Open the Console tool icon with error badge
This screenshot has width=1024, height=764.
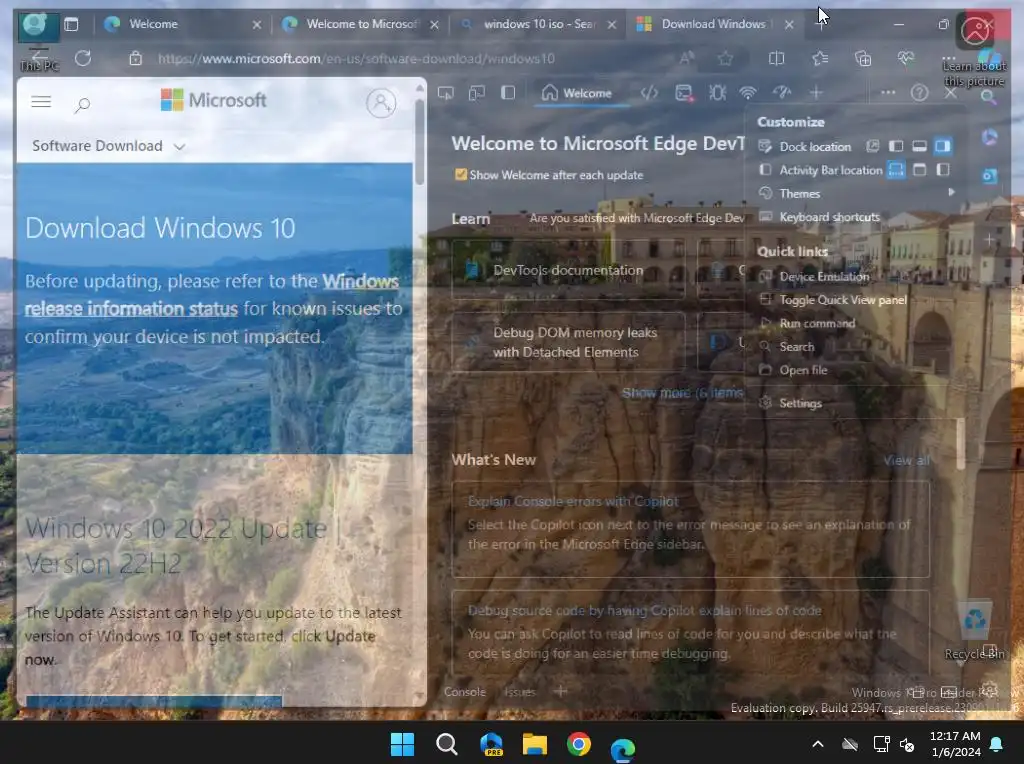684,93
